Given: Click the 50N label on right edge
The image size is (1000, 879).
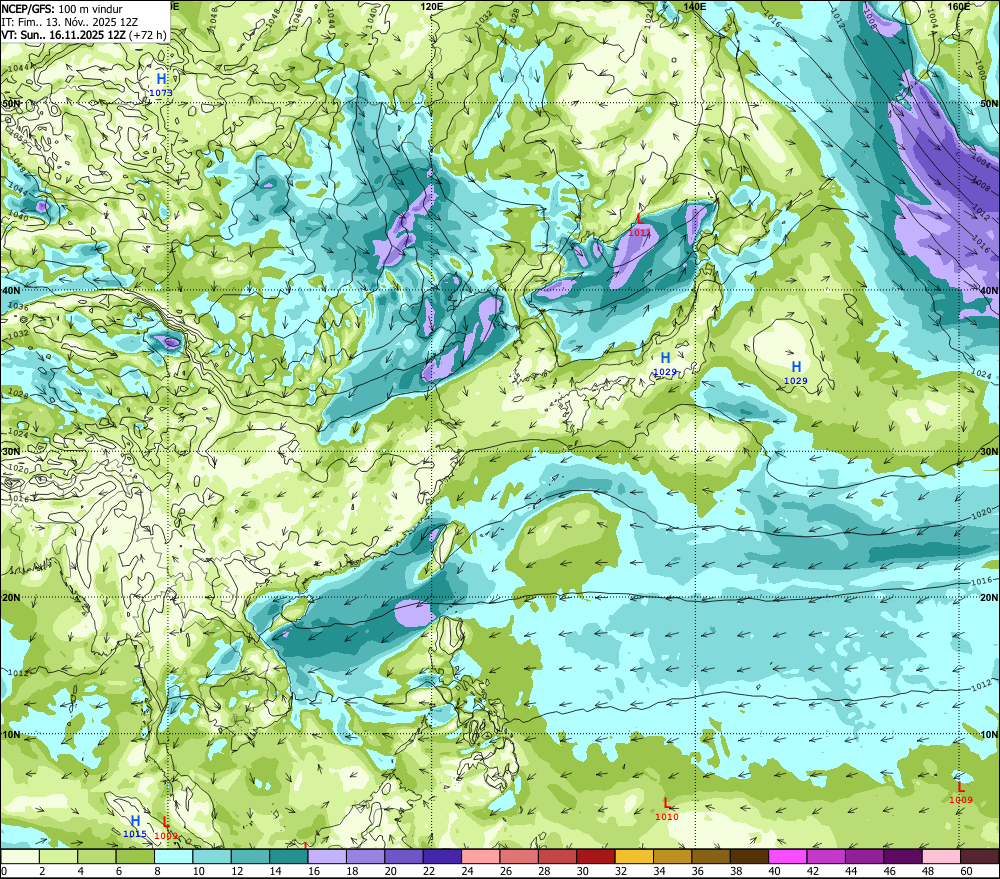Looking at the screenshot, I should (x=989, y=103).
